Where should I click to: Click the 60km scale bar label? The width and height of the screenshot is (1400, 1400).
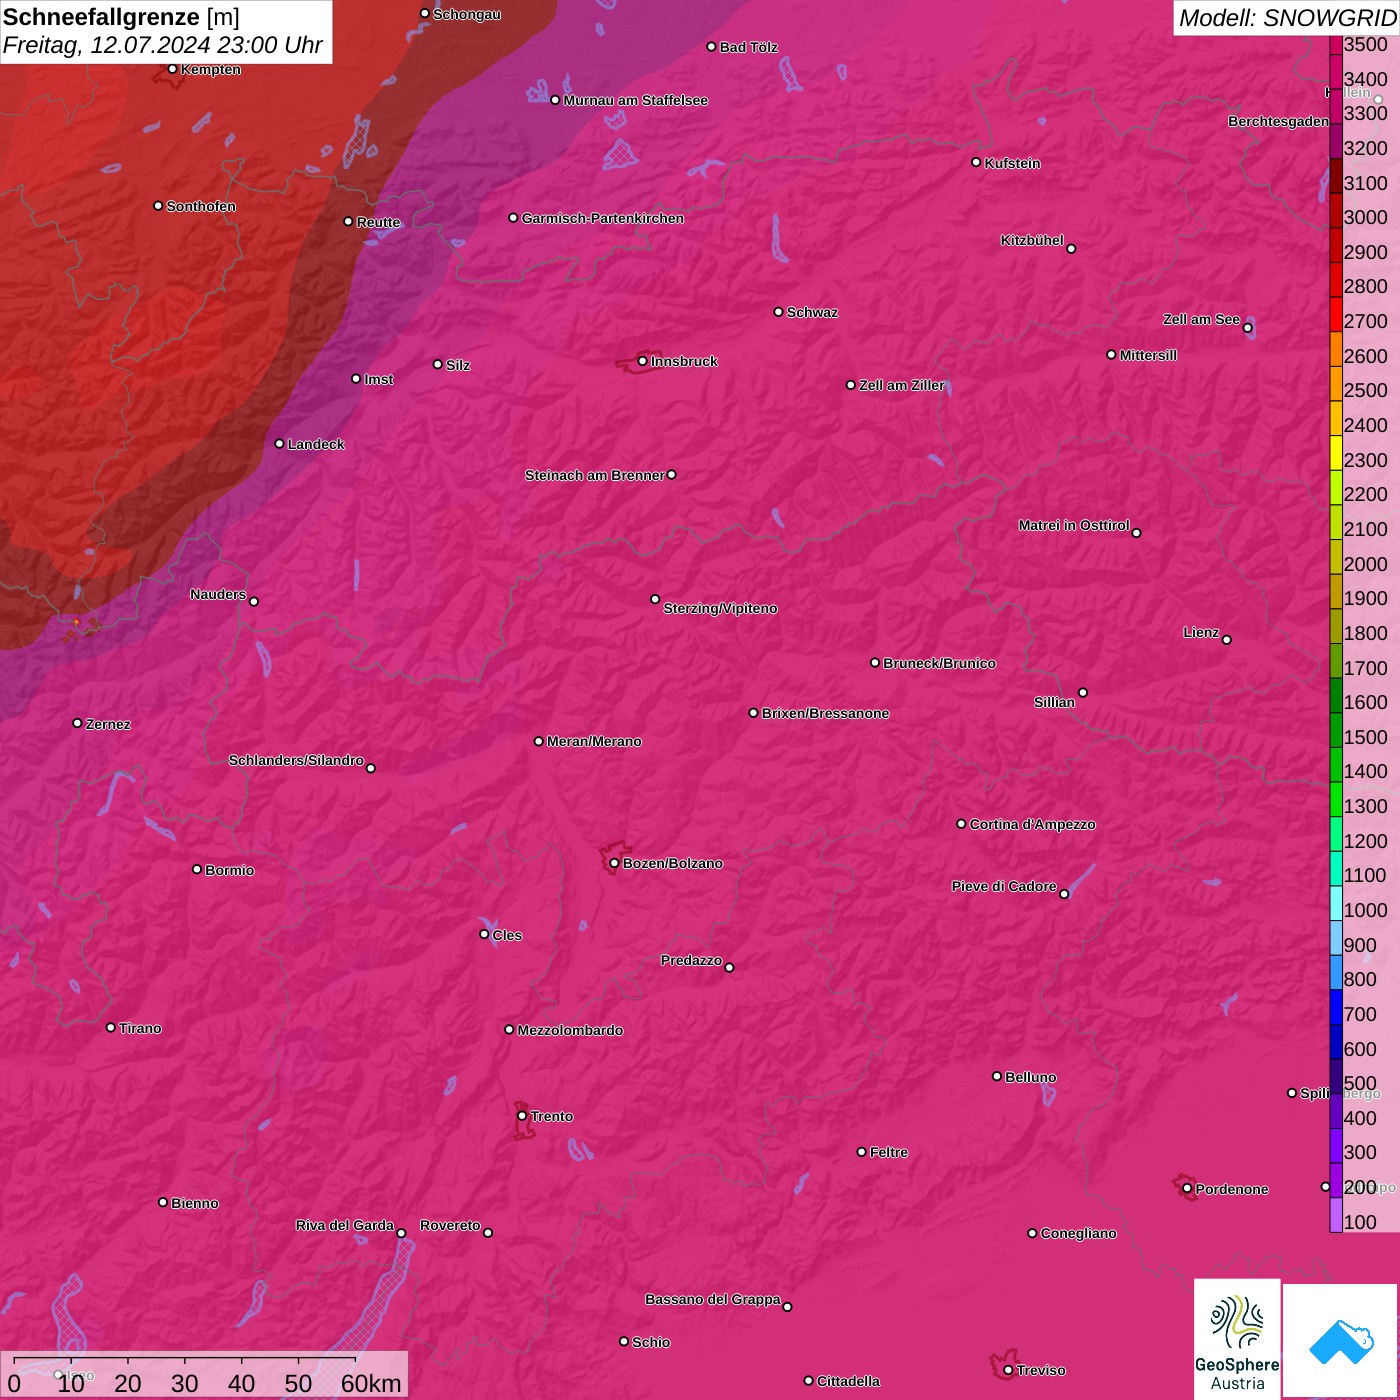(371, 1383)
